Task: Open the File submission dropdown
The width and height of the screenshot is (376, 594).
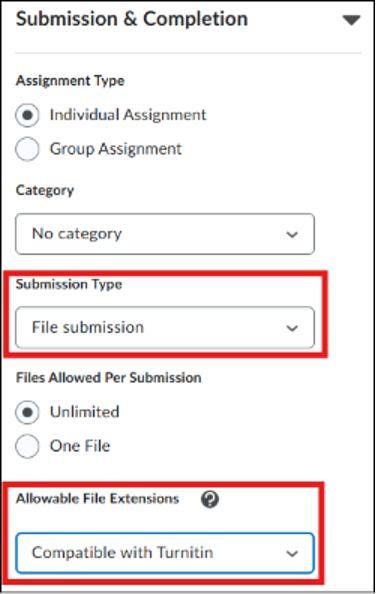Action: [x=165, y=328]
